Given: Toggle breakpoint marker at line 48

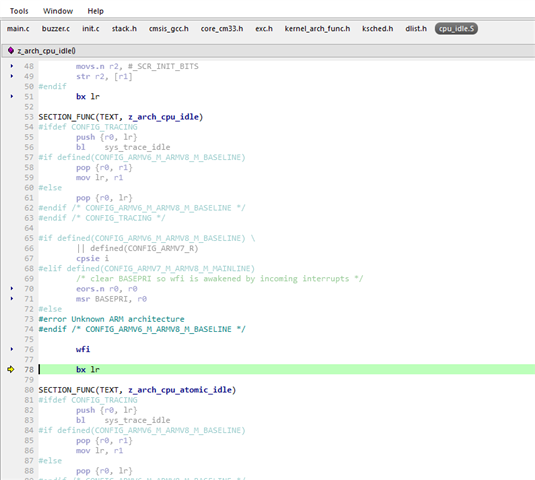Looking at the screenshot, I should 12,66.
